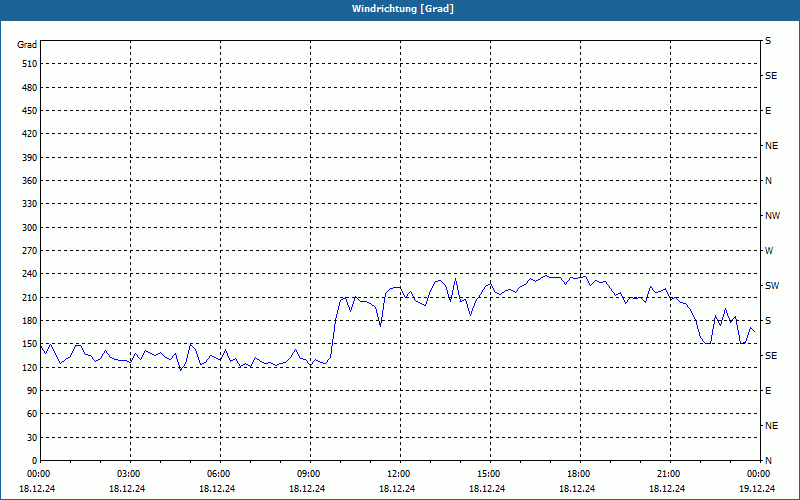Click the 480 degree axis label

[x=30, y=88]
